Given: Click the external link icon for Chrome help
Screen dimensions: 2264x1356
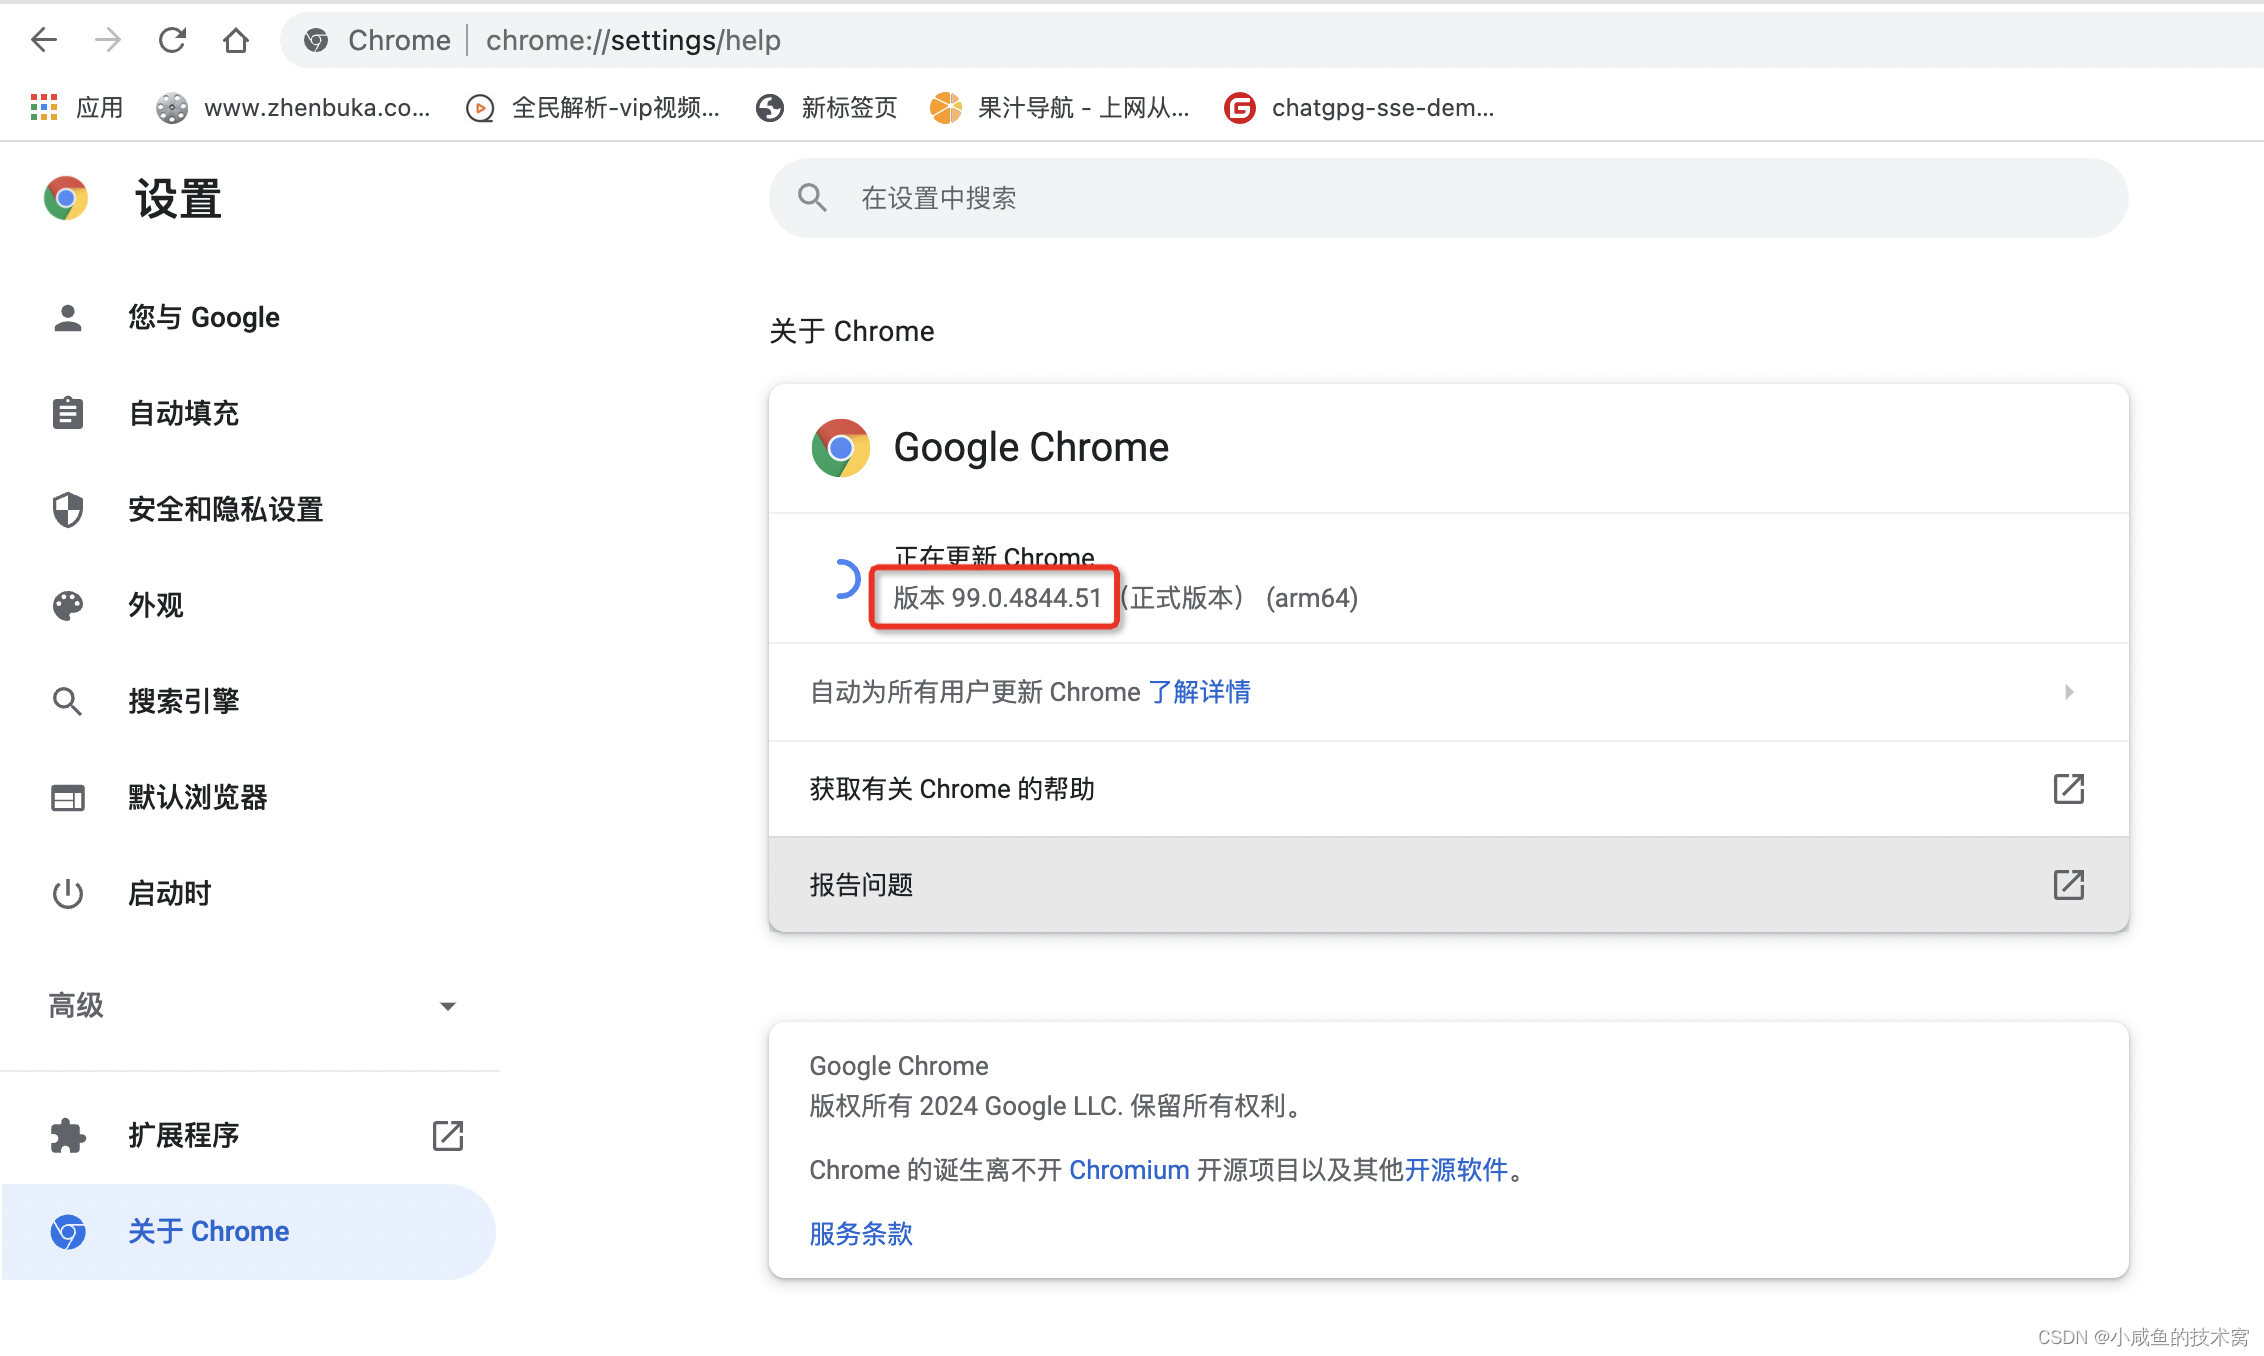Looking at the screenshot, I should click(2068, 789).
